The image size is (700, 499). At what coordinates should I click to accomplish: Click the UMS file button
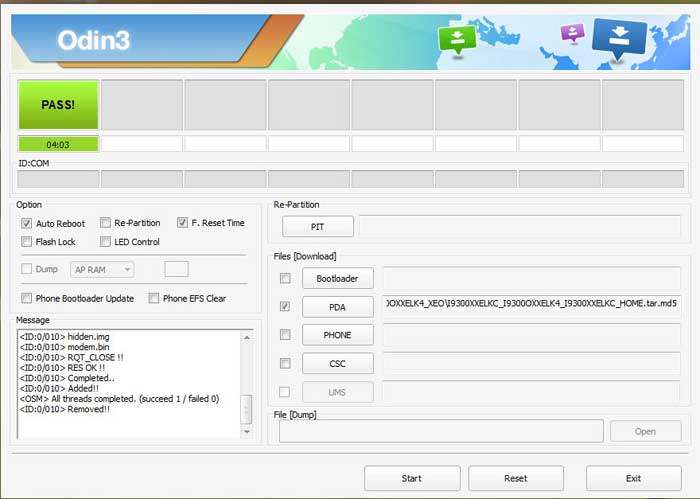pyautogui.click(x=338, y=392)
